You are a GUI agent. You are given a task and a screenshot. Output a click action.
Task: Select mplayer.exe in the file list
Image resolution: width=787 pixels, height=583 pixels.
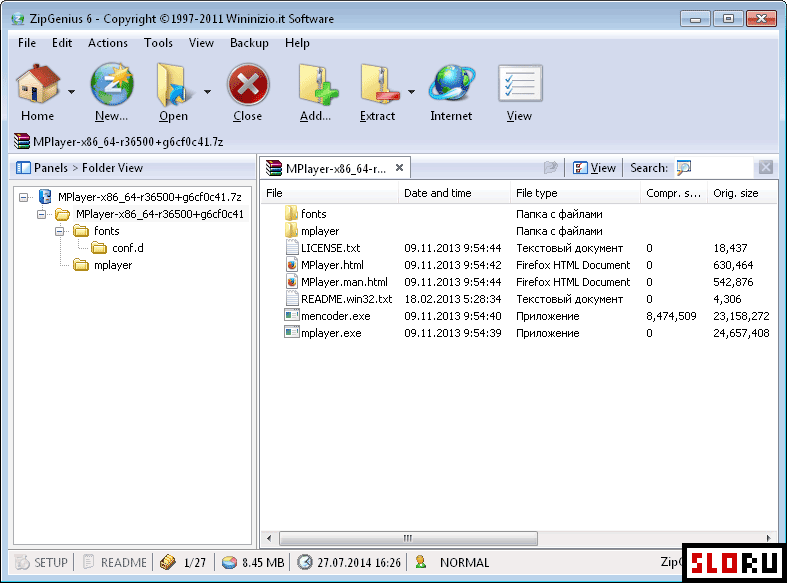point(331,333)
